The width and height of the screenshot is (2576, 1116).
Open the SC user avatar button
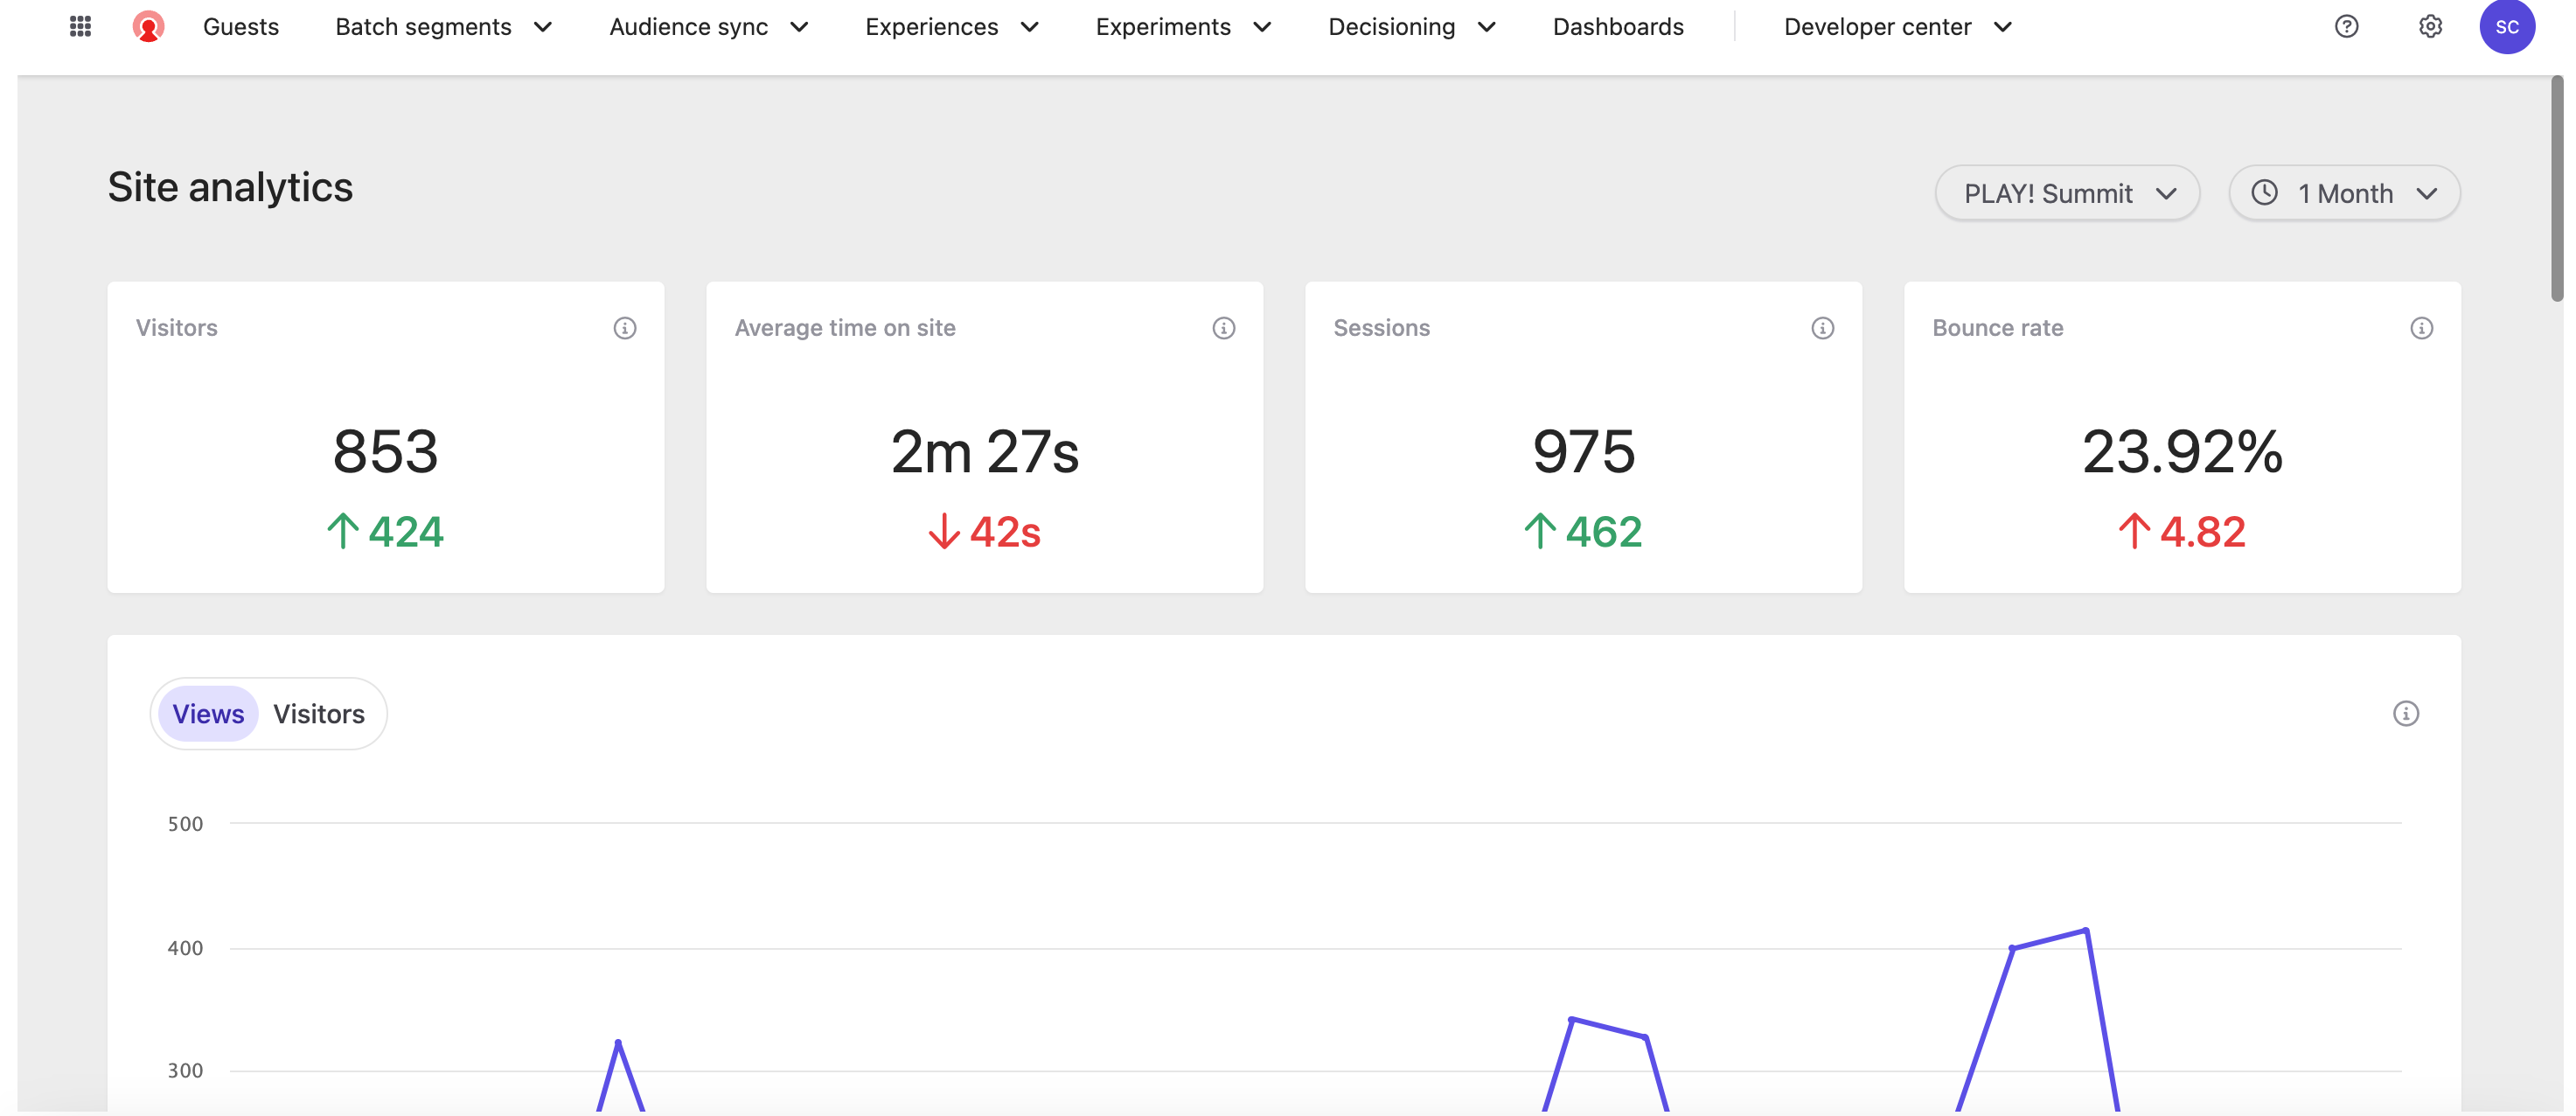pyautogui.click(x=2506, y=27)
